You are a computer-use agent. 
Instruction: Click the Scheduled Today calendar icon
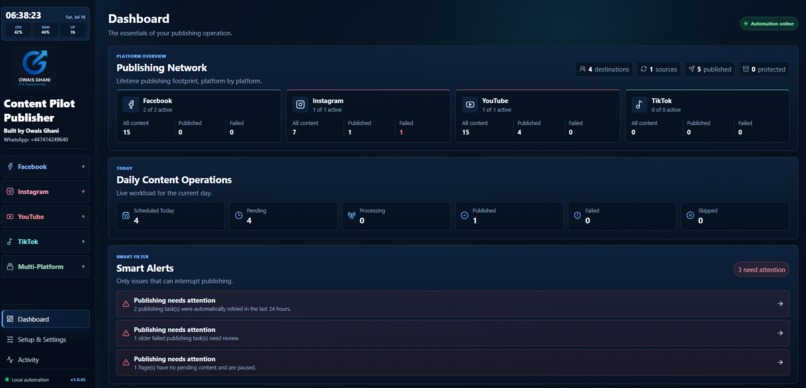tap(126, 216)
